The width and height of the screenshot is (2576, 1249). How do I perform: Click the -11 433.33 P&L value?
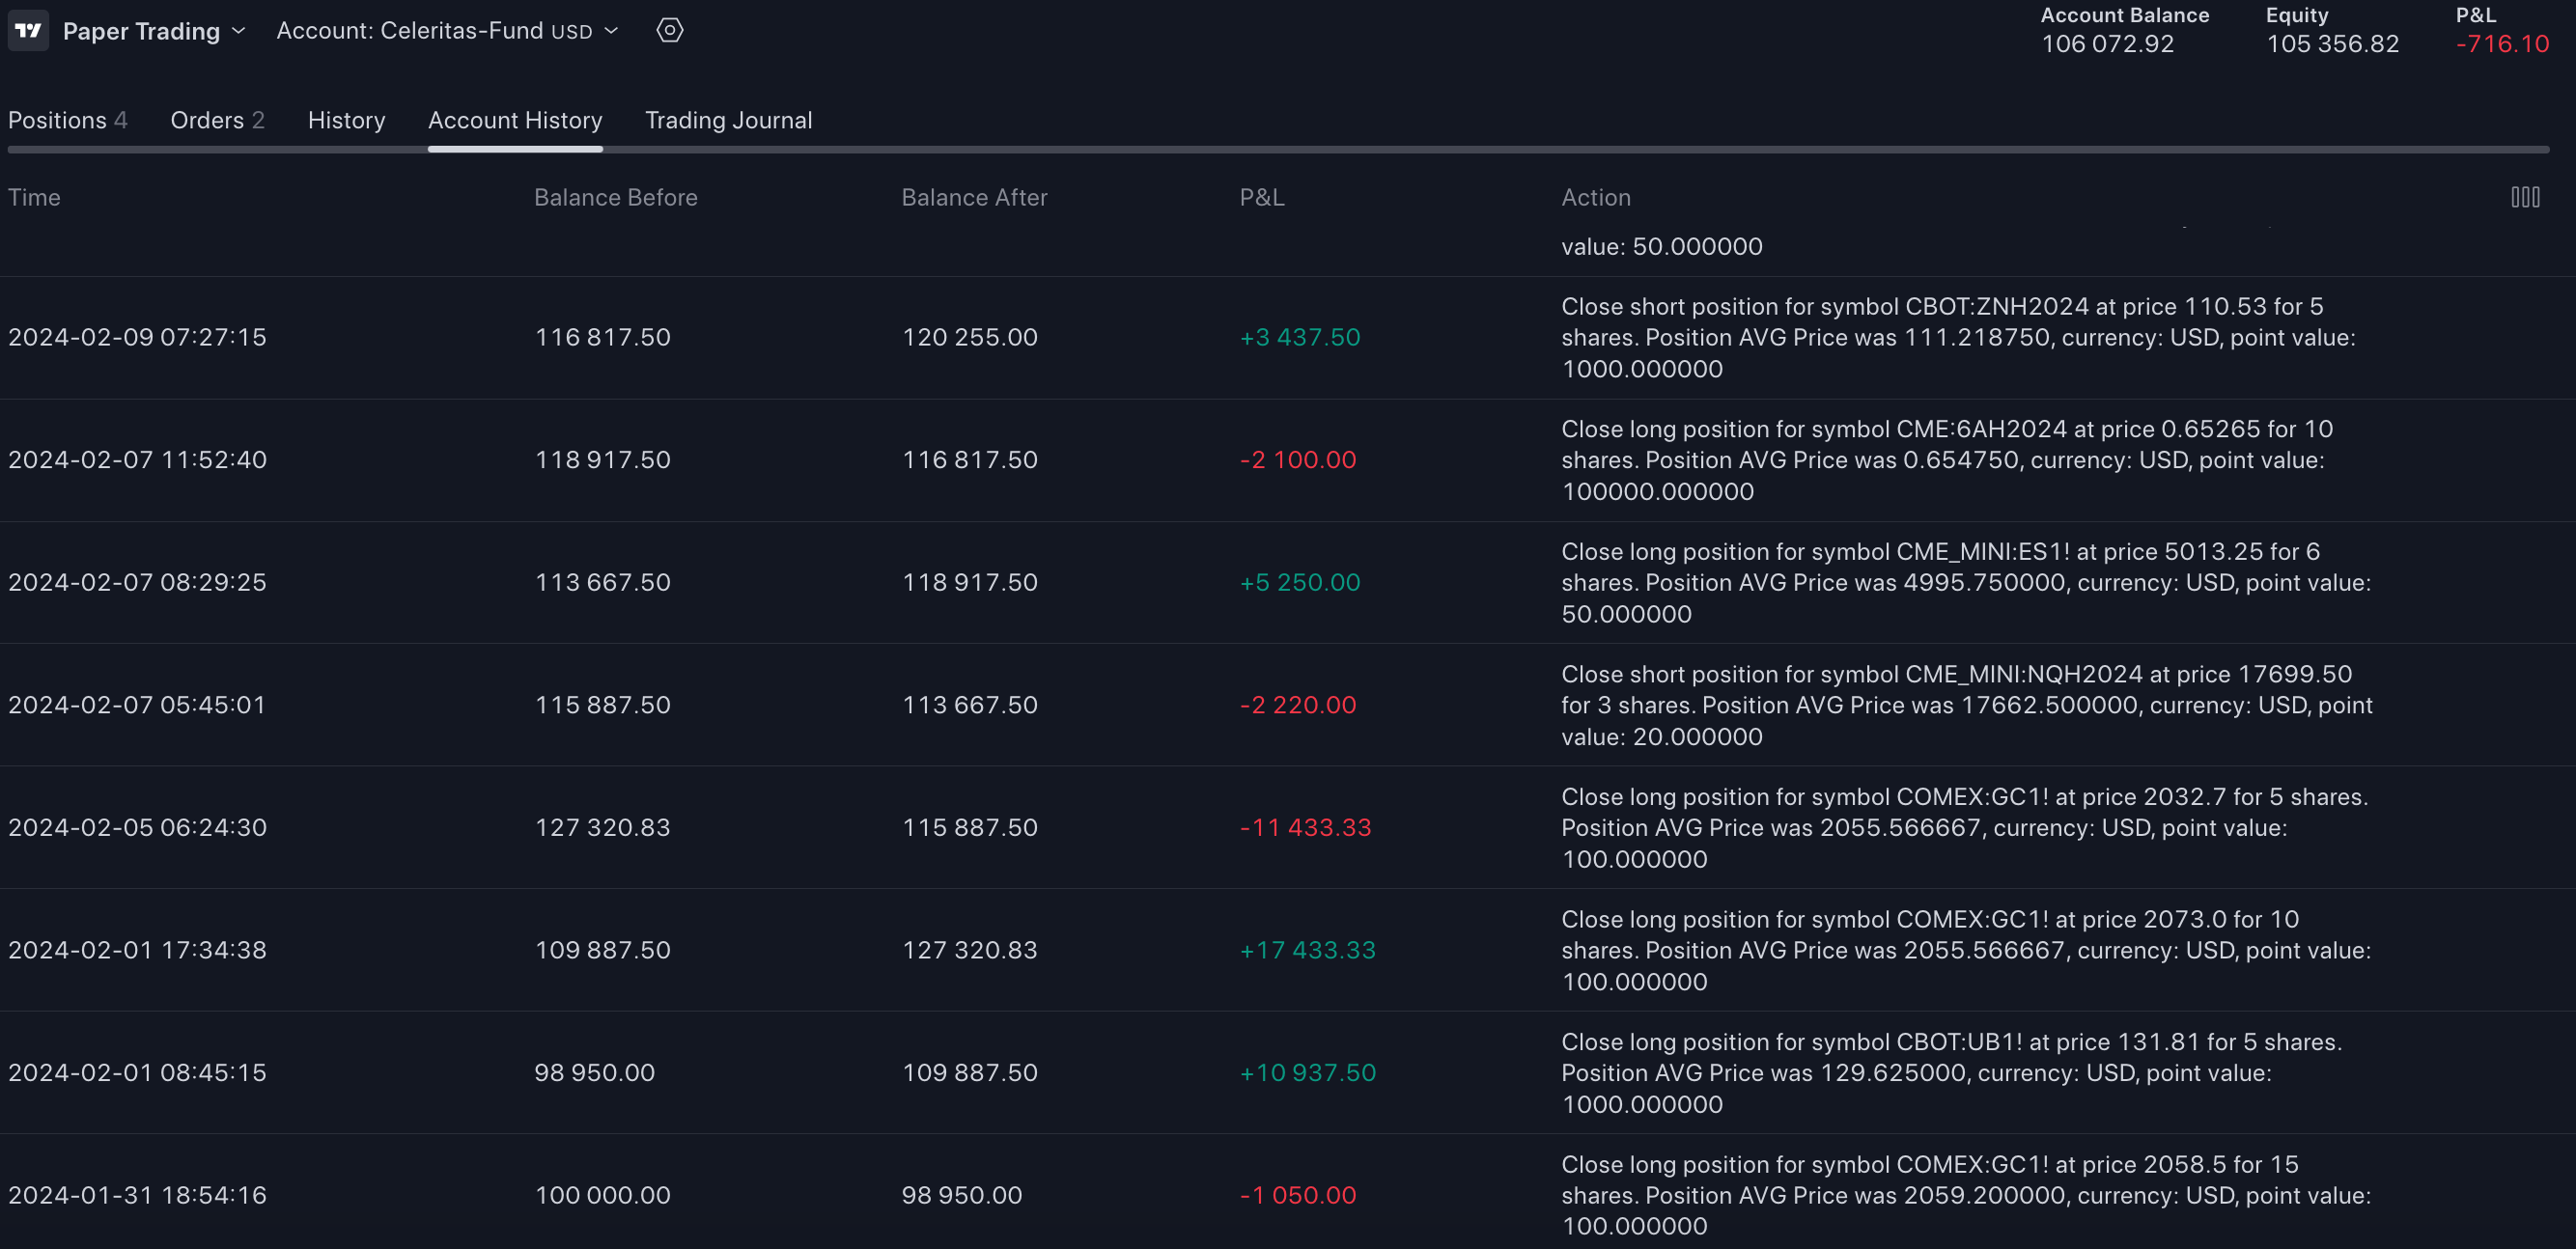pos(1305,827)
